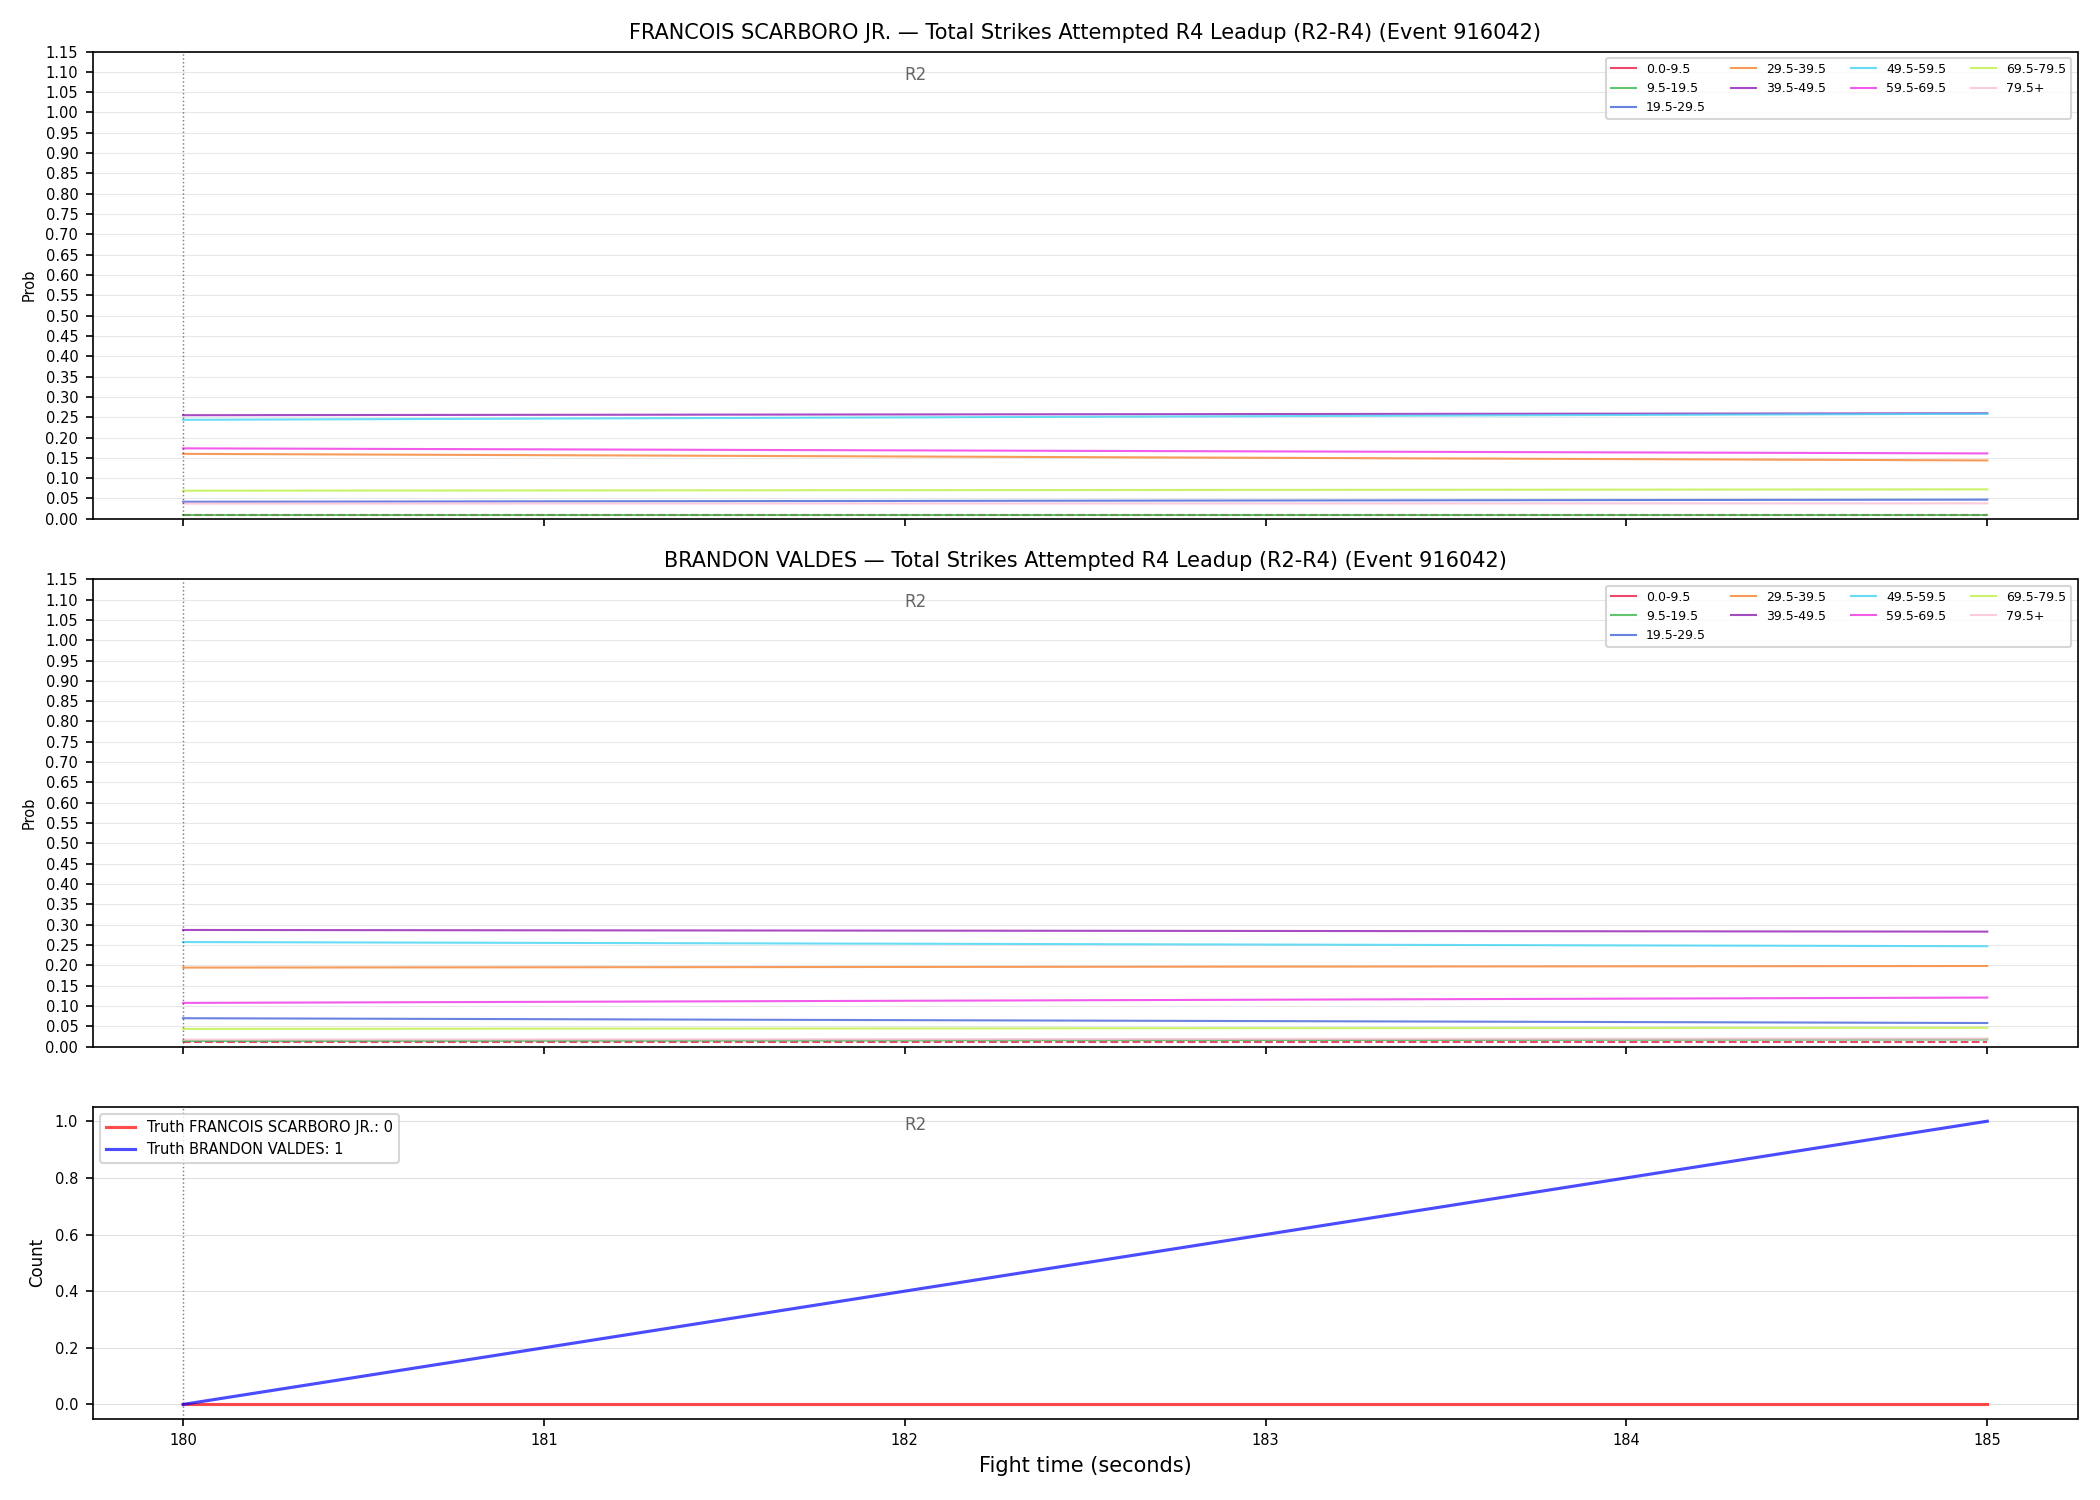Viewport: 2100px width, 1500px height.
Task: Click '79.5+' in the Scarboro chart legend
Action: point(2025,88)
